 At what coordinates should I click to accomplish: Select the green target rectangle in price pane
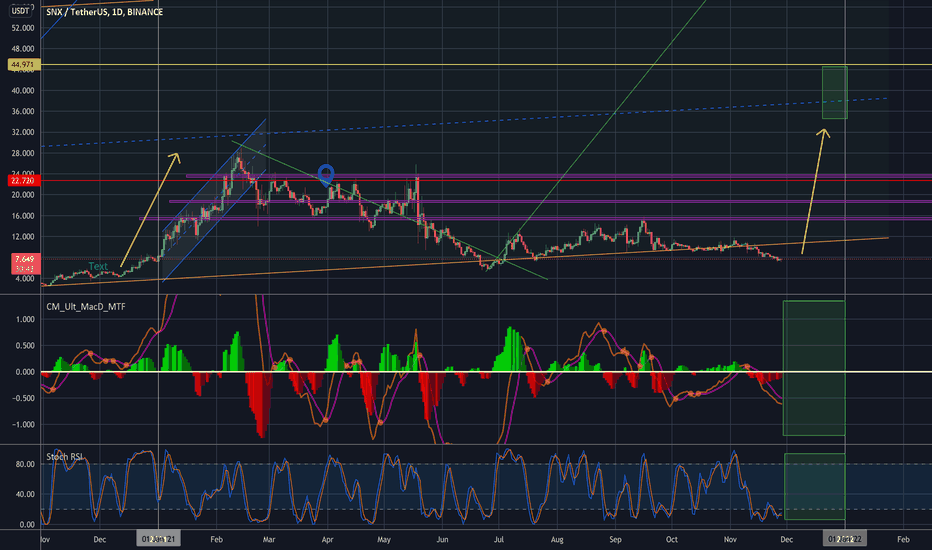click(835, 93)
